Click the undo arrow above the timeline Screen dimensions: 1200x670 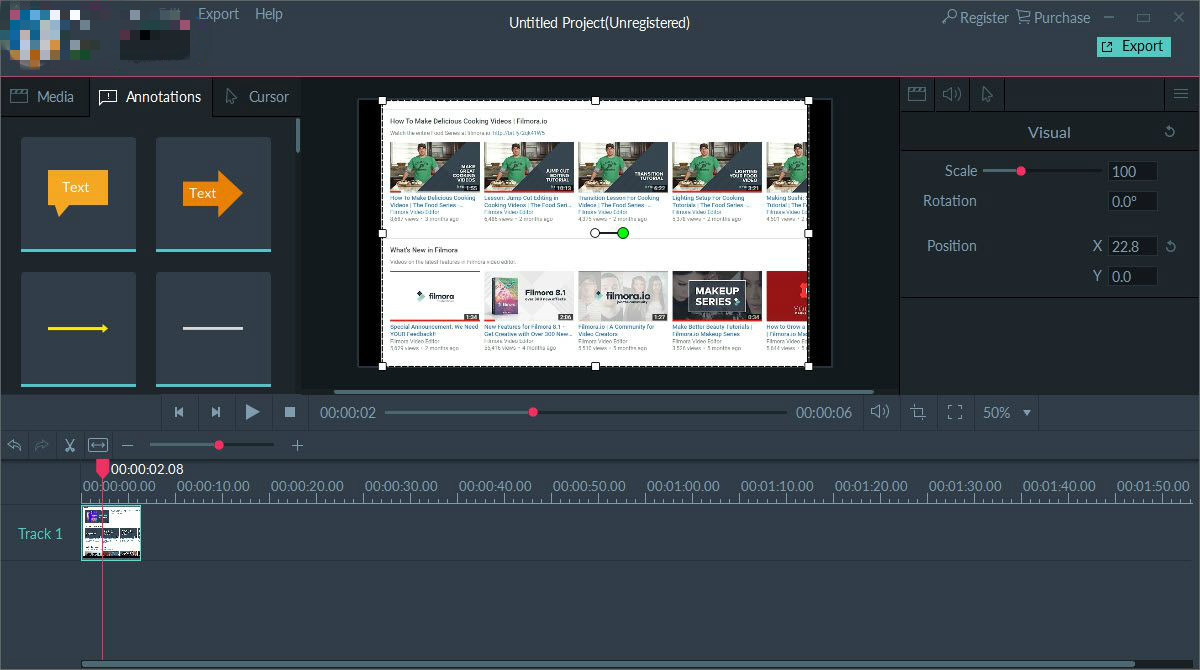coord(14,445)
